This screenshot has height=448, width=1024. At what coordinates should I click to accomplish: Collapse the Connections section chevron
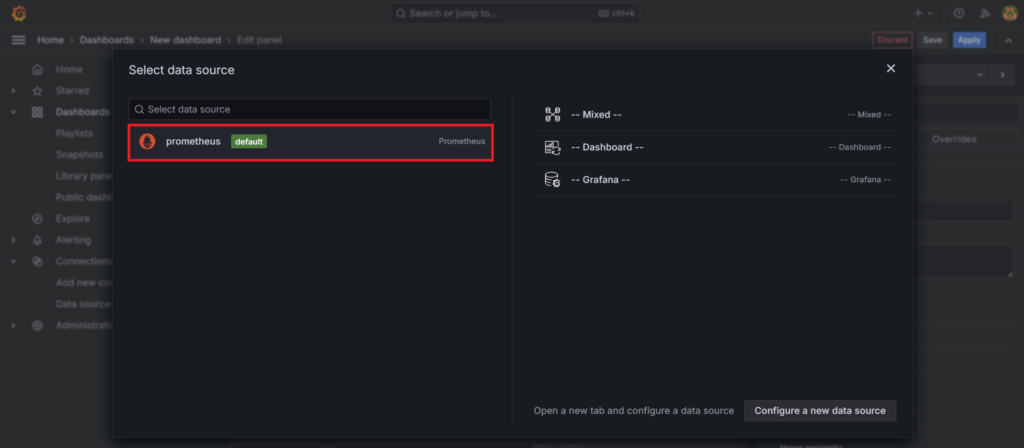13,261
